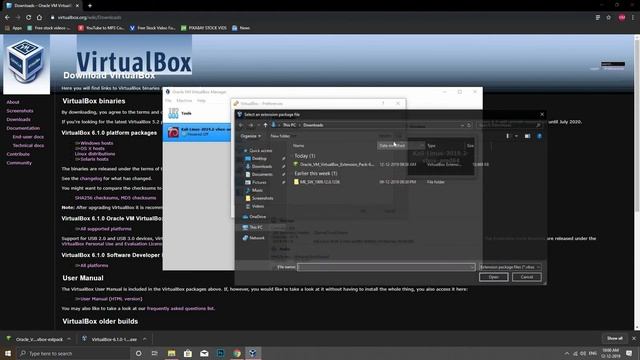This screenshot has height=360, width=640.
Task: Click the File name input field
Action: tap(386, 267)
